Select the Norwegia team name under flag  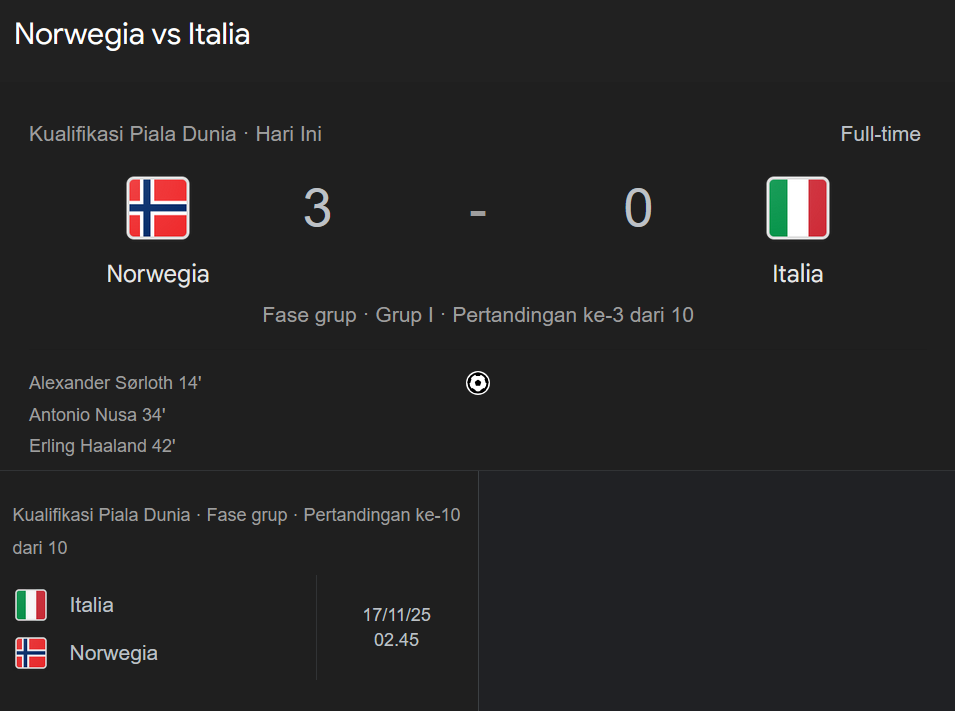[x=158, y=274]
